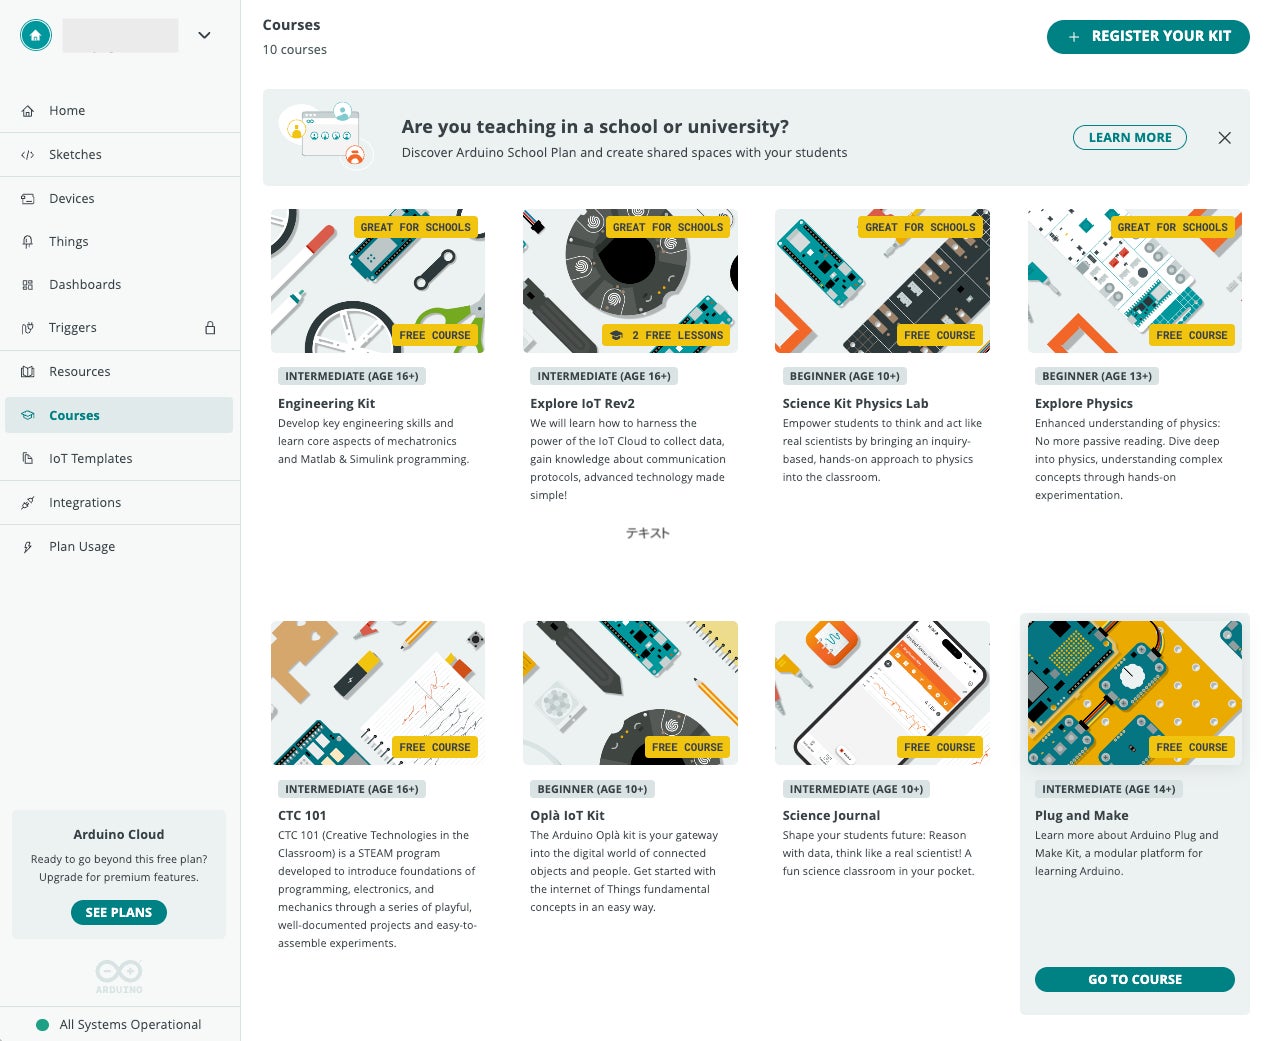Click the Triggers sidebar icon

coord(28,328)
